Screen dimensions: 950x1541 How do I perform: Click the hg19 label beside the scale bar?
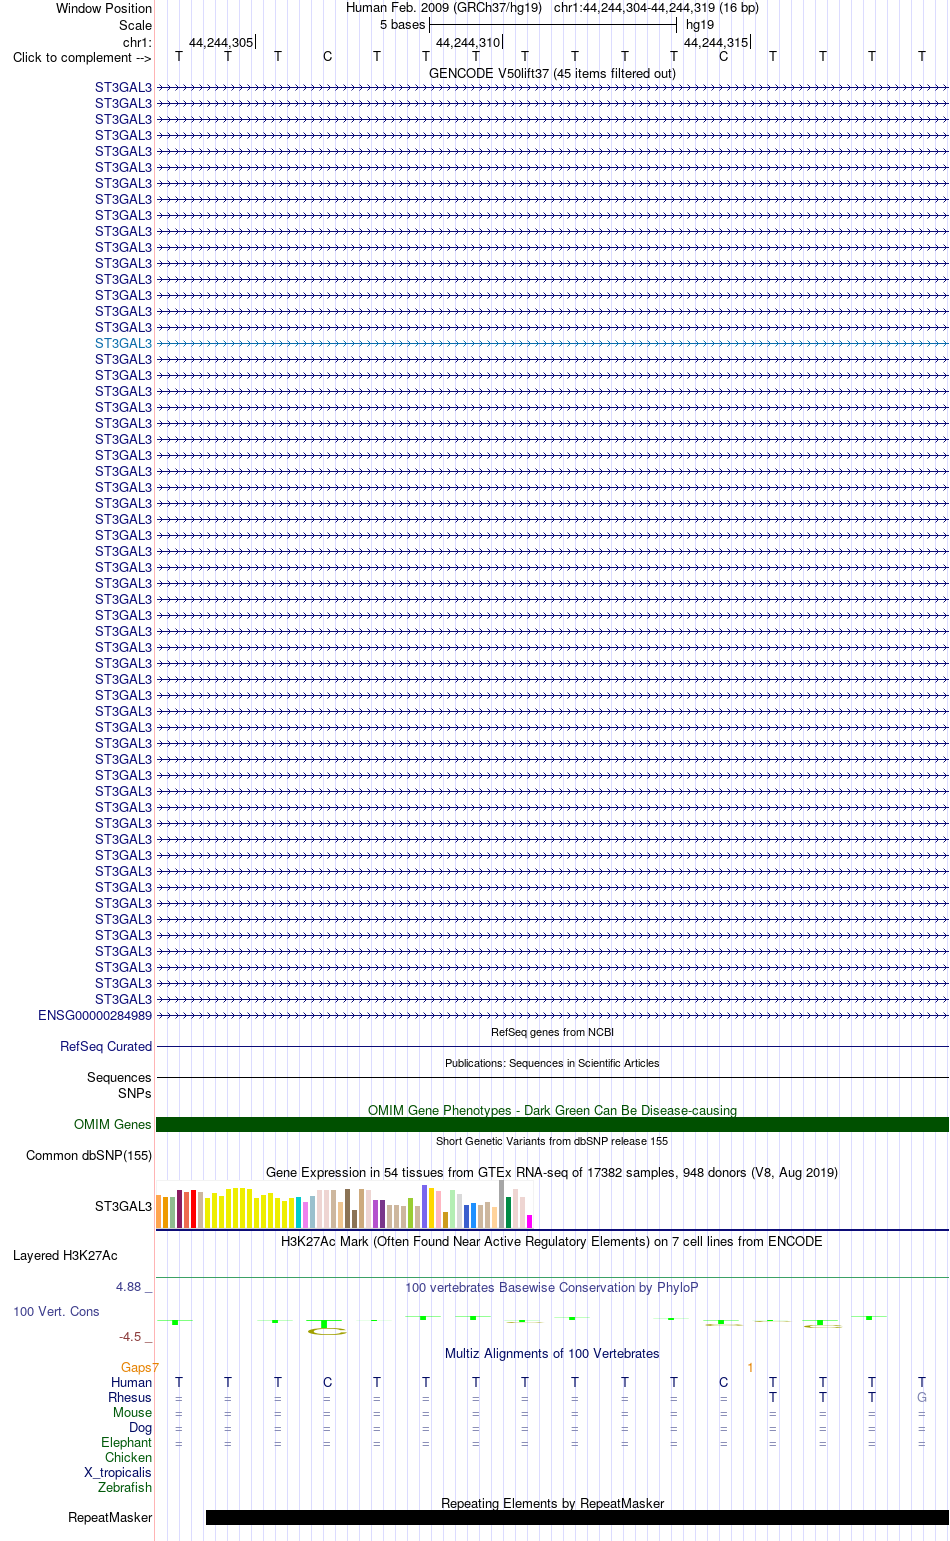point(700,25)
